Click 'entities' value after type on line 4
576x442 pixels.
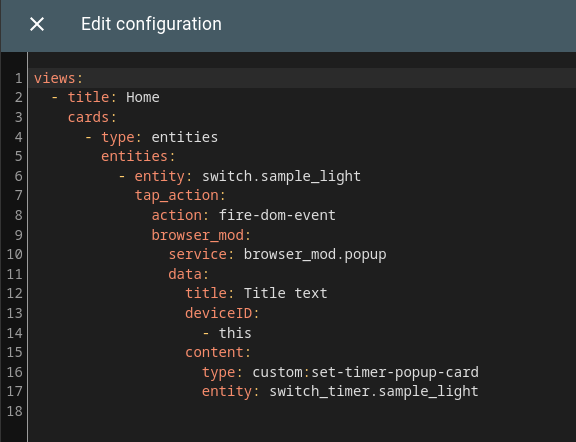(184, 137)
